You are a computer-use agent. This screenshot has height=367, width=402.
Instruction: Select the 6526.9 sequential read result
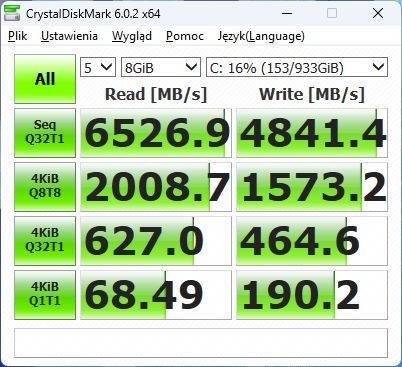pos(156,133)
